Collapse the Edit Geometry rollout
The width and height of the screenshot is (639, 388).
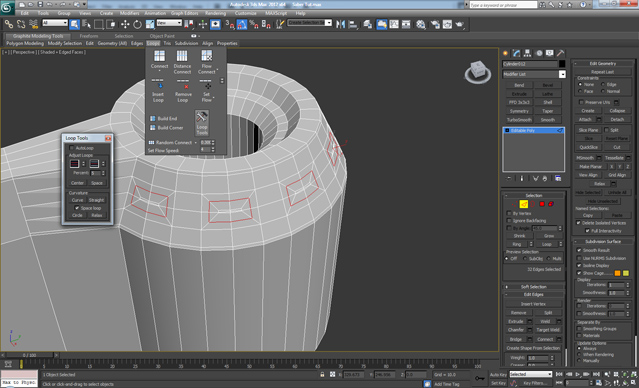603,64
